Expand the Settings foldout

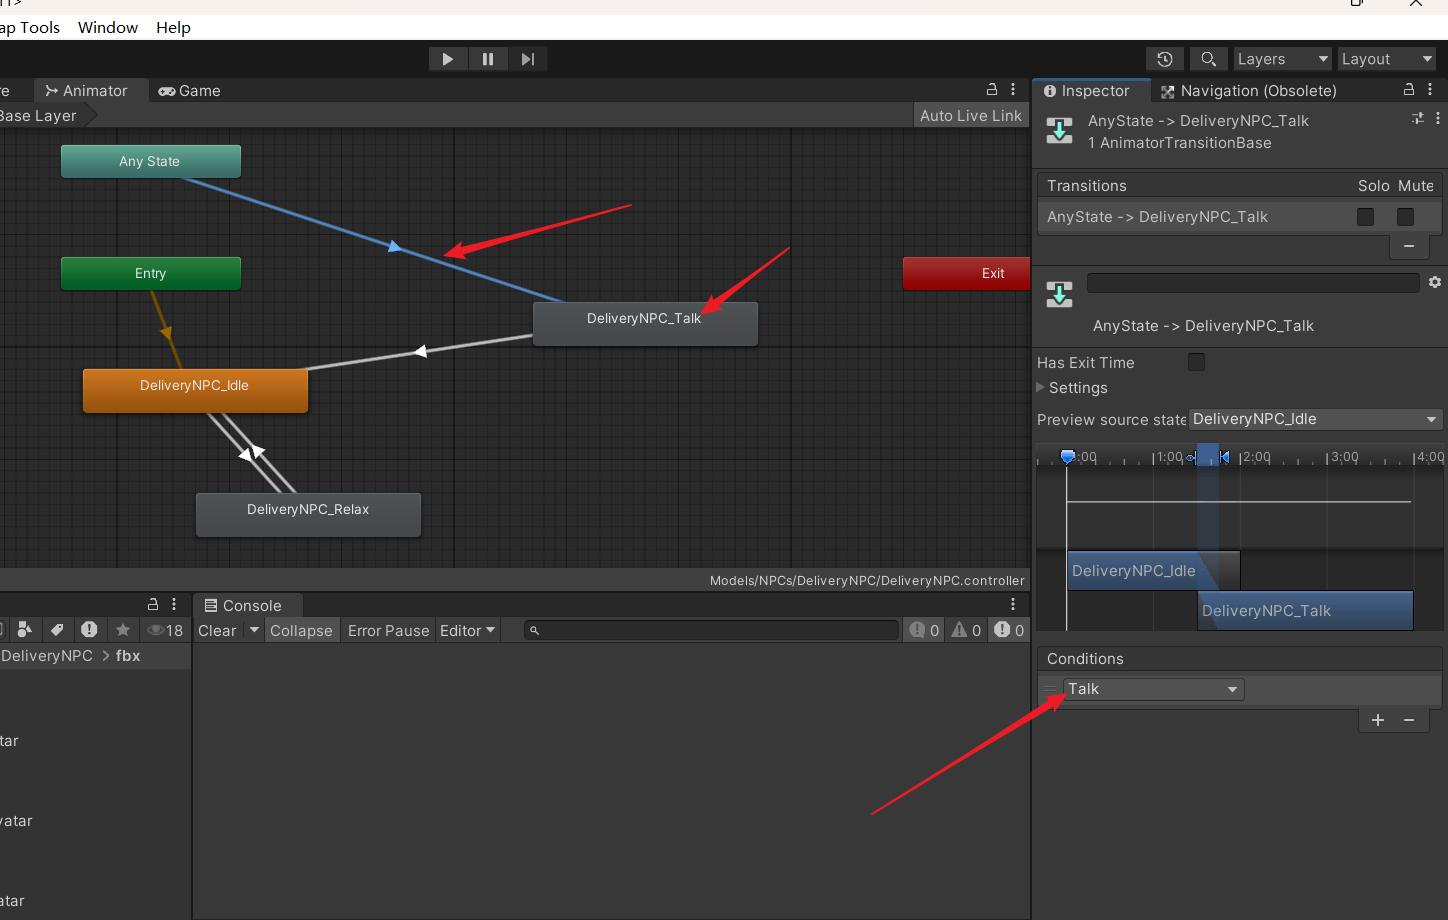tap(1041, 388)
